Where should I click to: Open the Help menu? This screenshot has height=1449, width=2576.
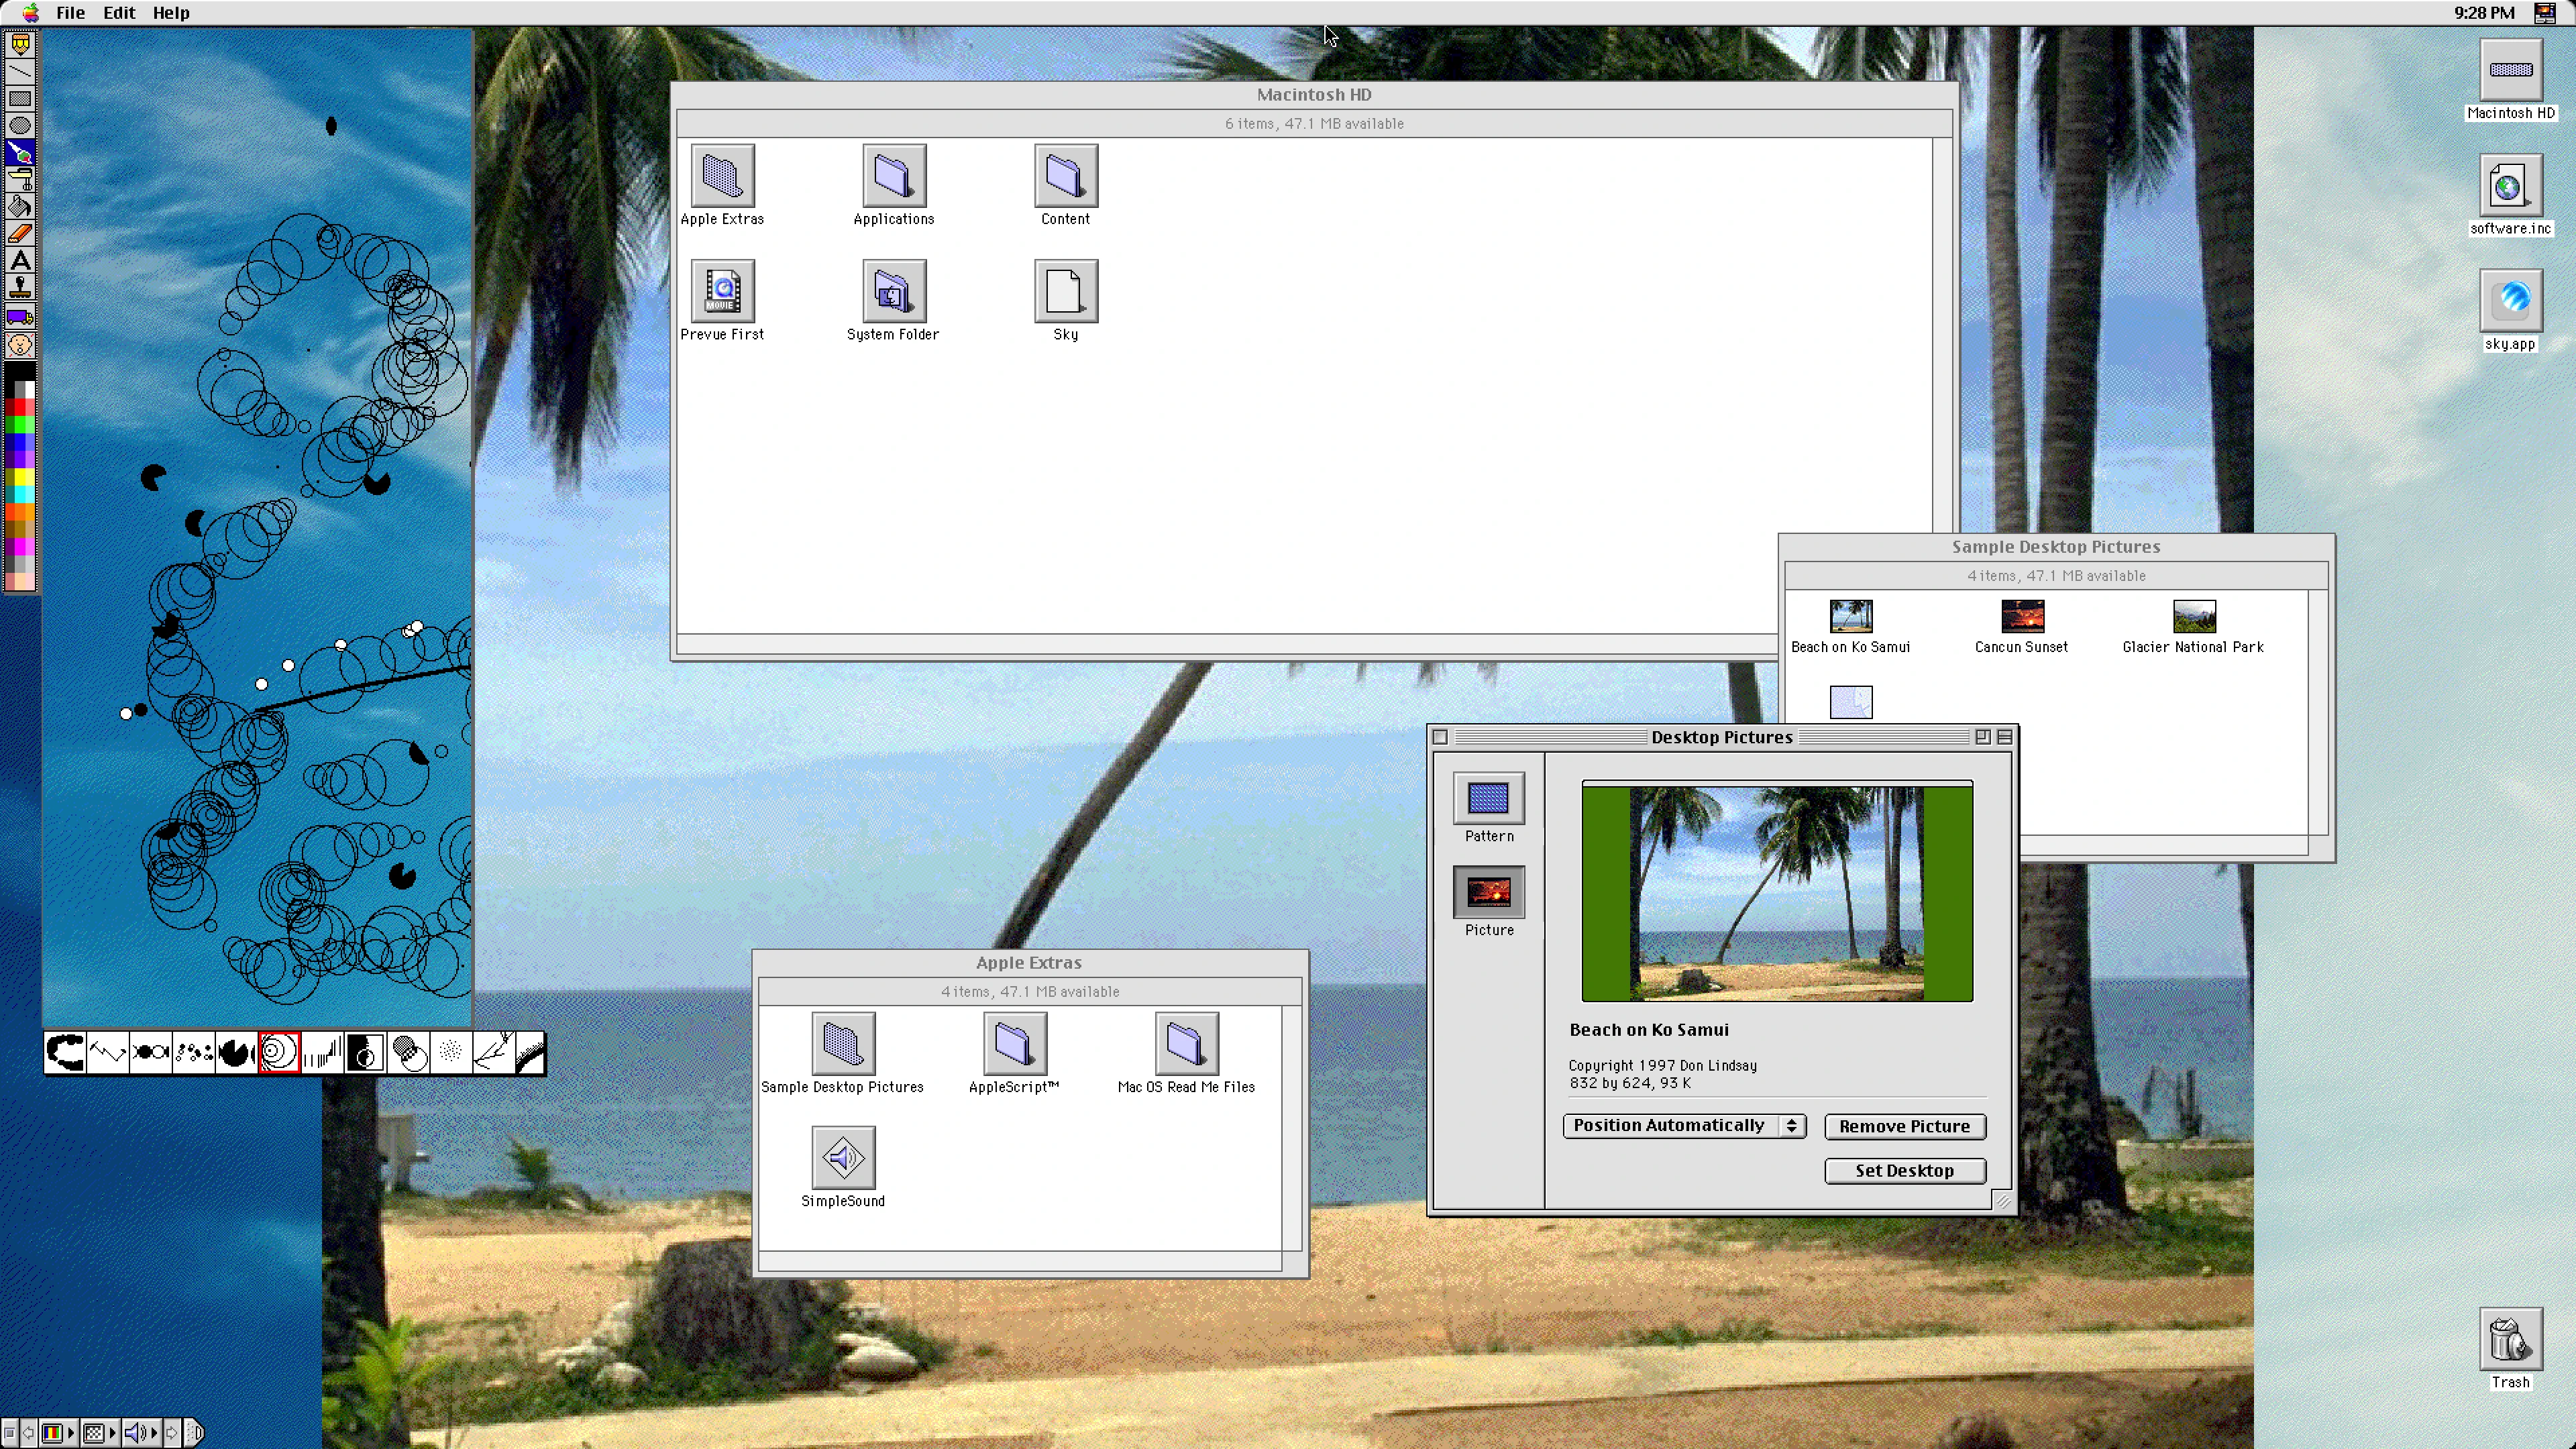tap(171, 13)
